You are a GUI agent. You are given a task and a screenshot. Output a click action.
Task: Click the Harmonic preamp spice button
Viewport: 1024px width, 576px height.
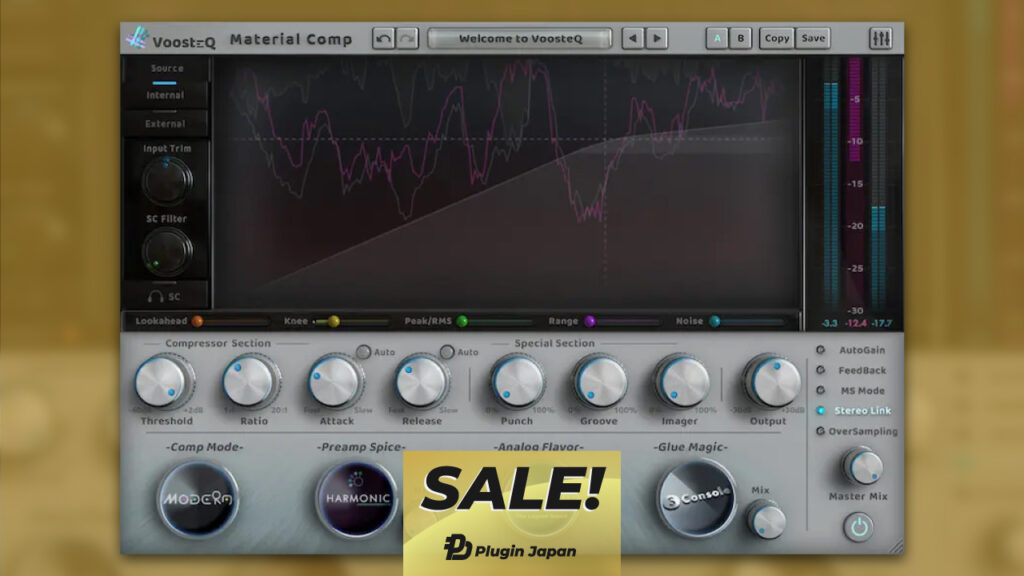click(356, 498)
